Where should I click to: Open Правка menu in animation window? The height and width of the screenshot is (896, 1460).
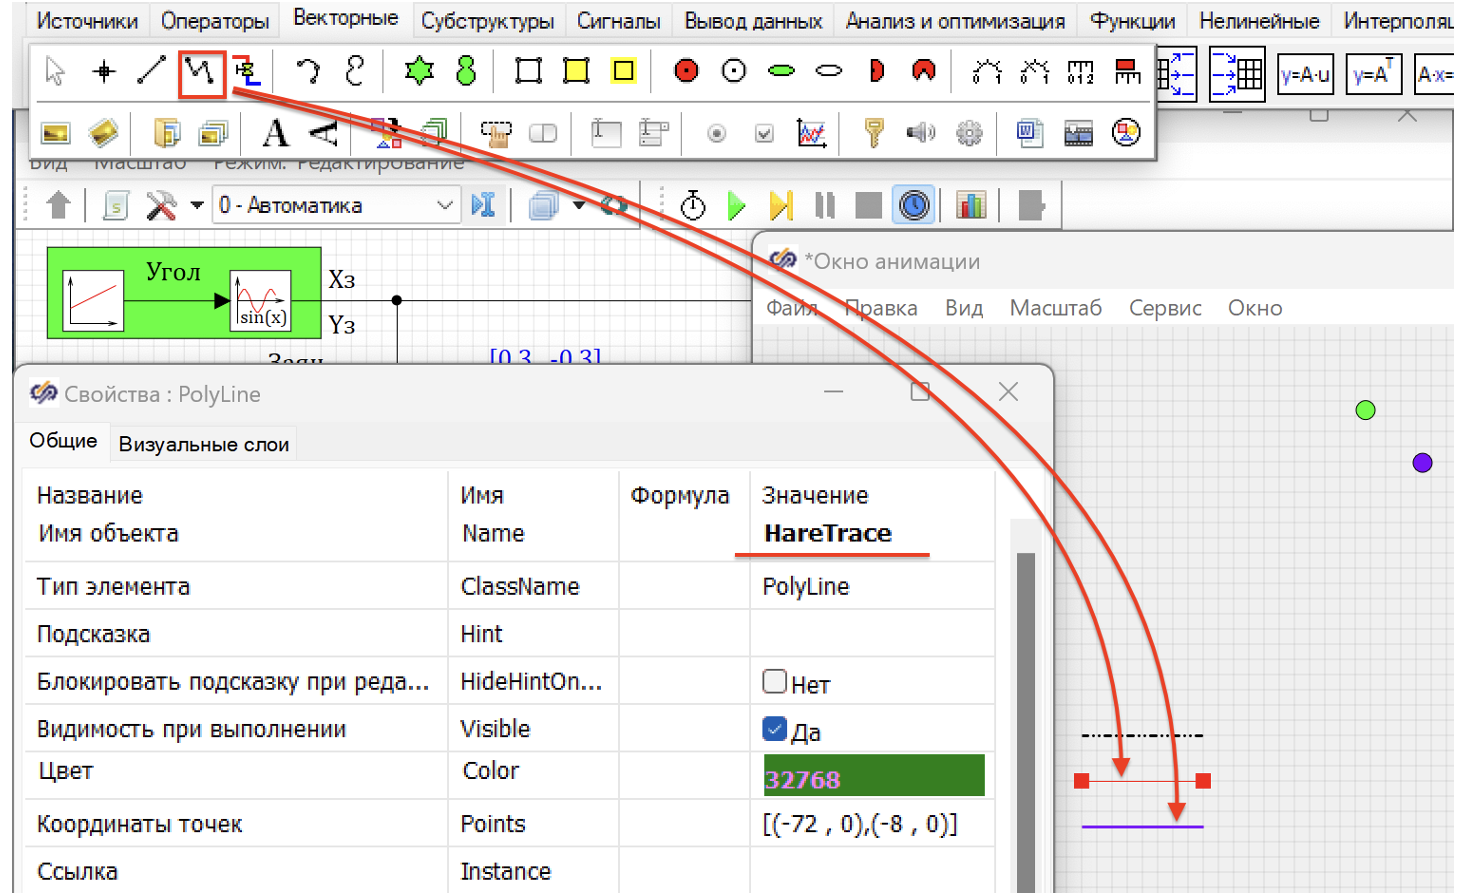click(x=881, y=308)
